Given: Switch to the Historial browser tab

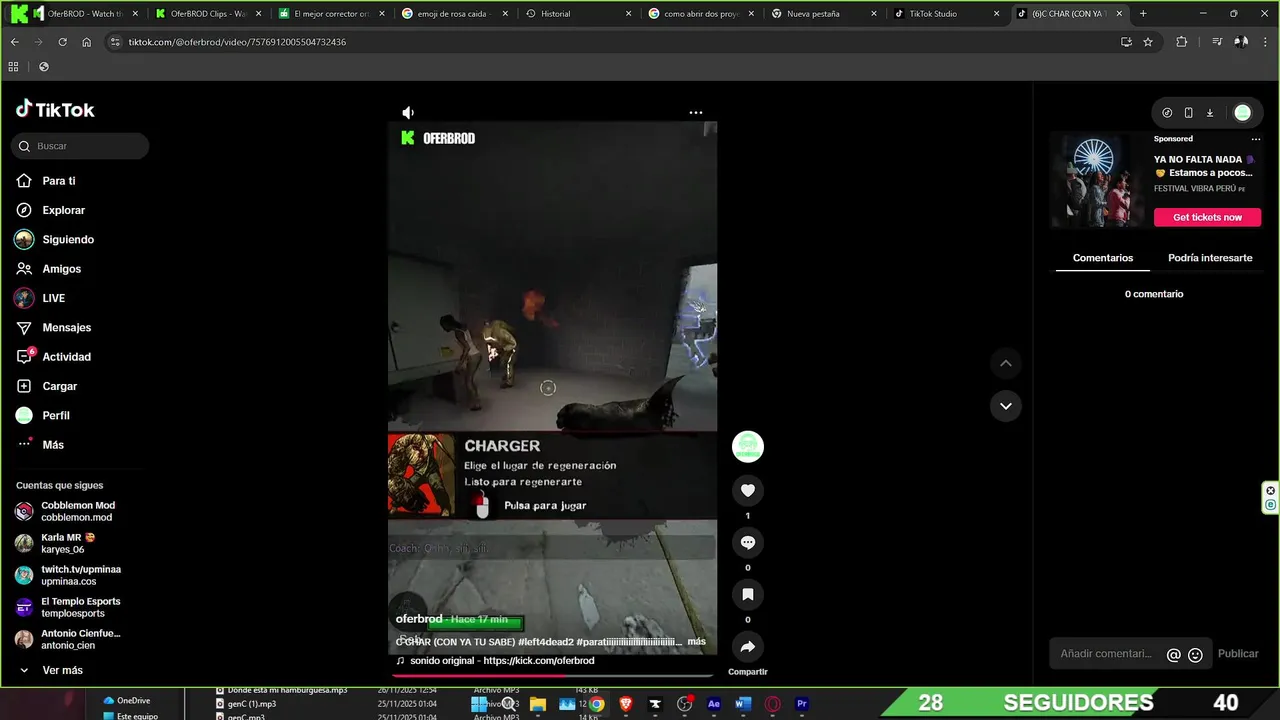Looking at the screenshot, I should 578,14.
